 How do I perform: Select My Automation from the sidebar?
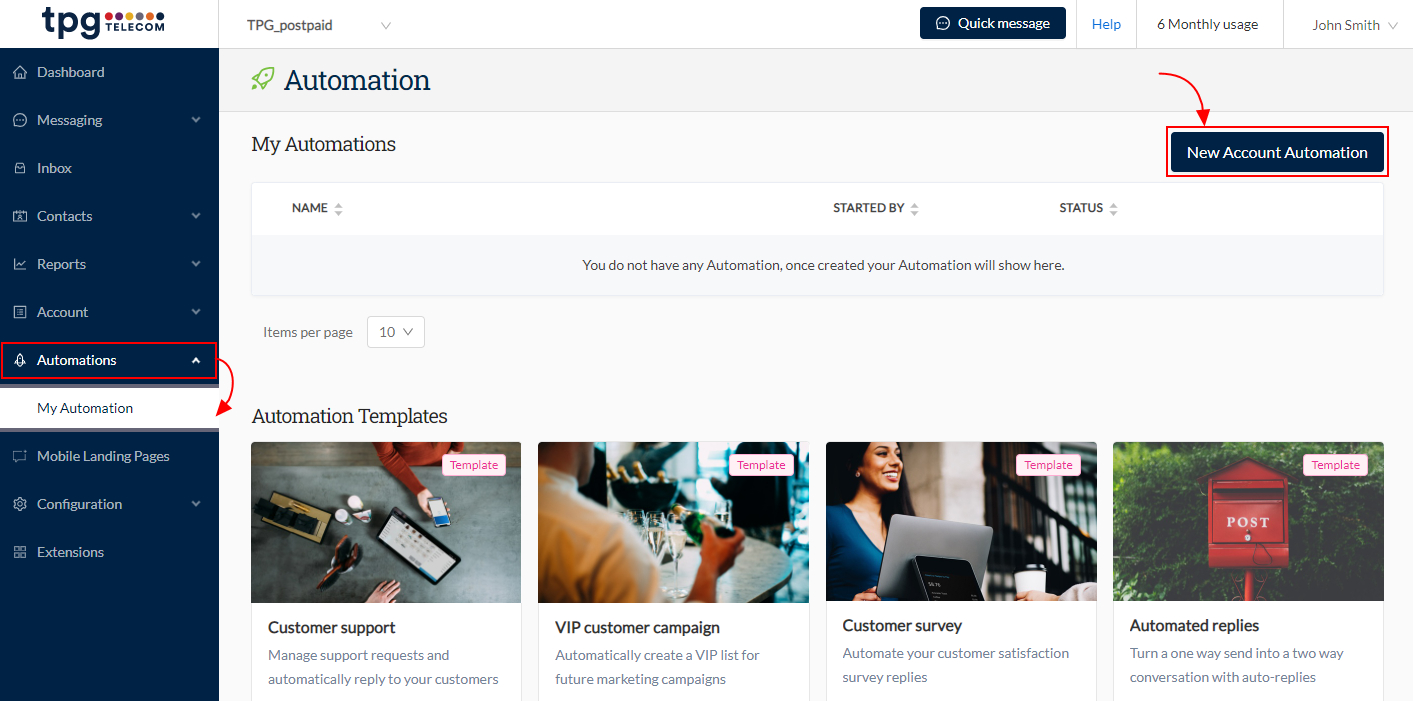click(x=85, y=407)
